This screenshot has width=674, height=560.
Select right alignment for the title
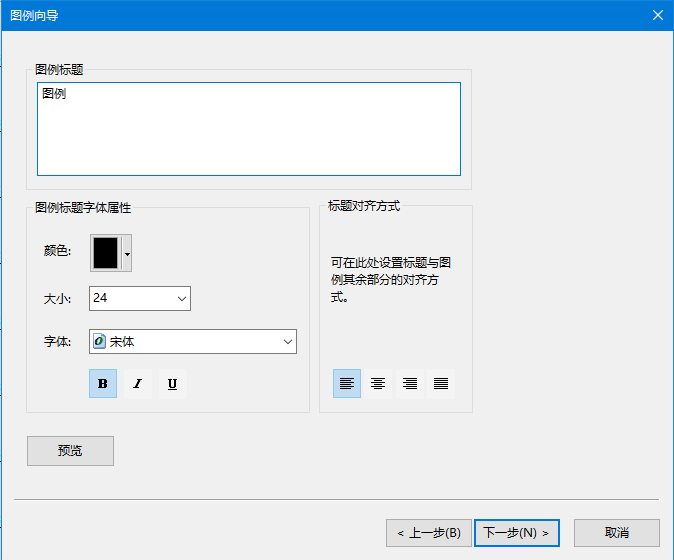click(x=410, y=383)
